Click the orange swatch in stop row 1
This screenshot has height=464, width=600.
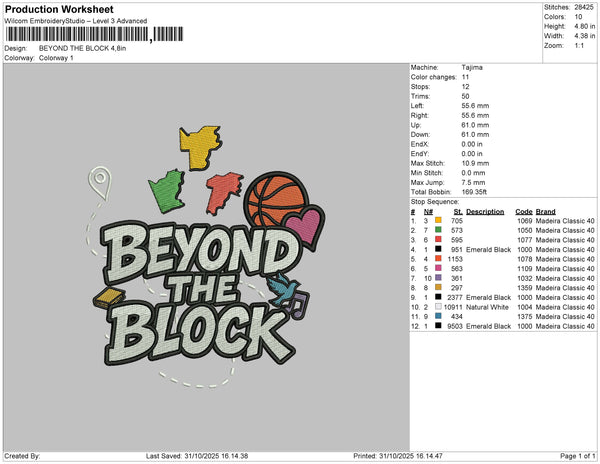click(x=438, y=220)
